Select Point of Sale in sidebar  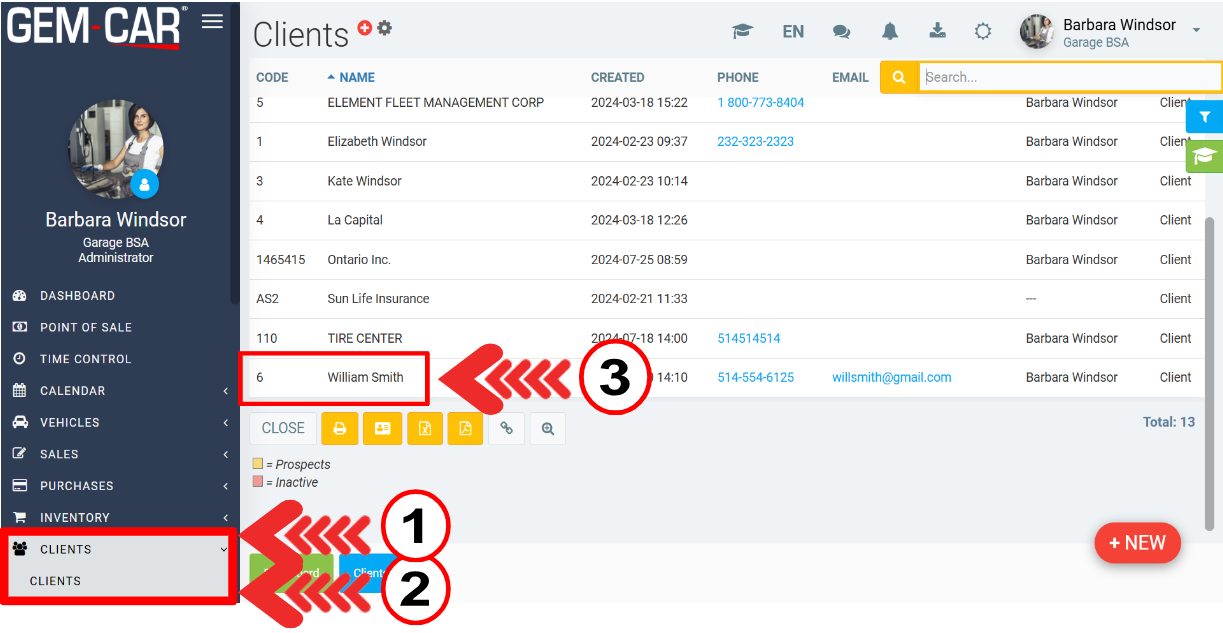point(85,327)
